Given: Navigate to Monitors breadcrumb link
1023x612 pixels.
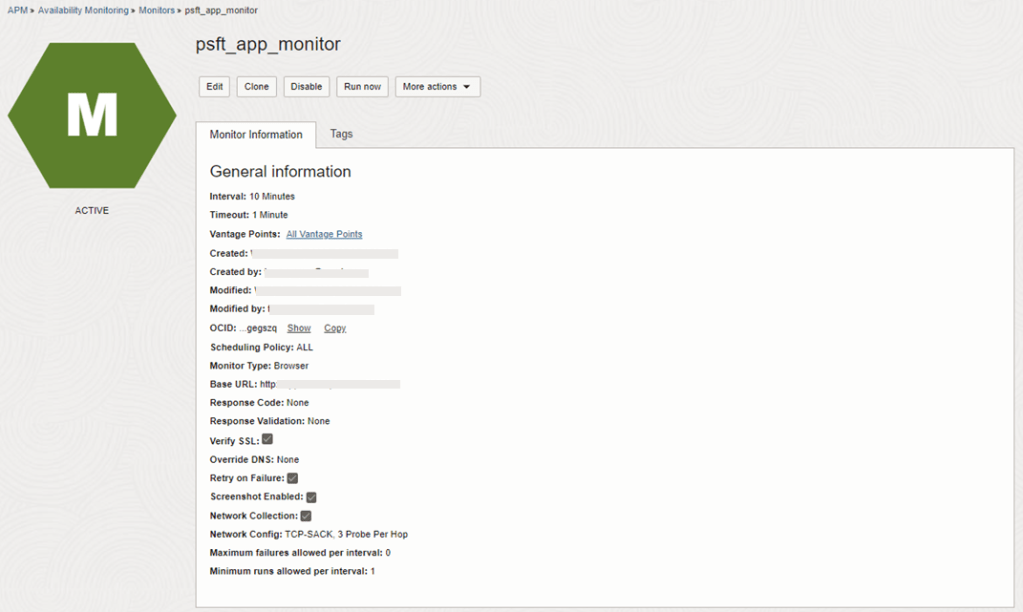Looking at the screenshot, I should point(157,10).
